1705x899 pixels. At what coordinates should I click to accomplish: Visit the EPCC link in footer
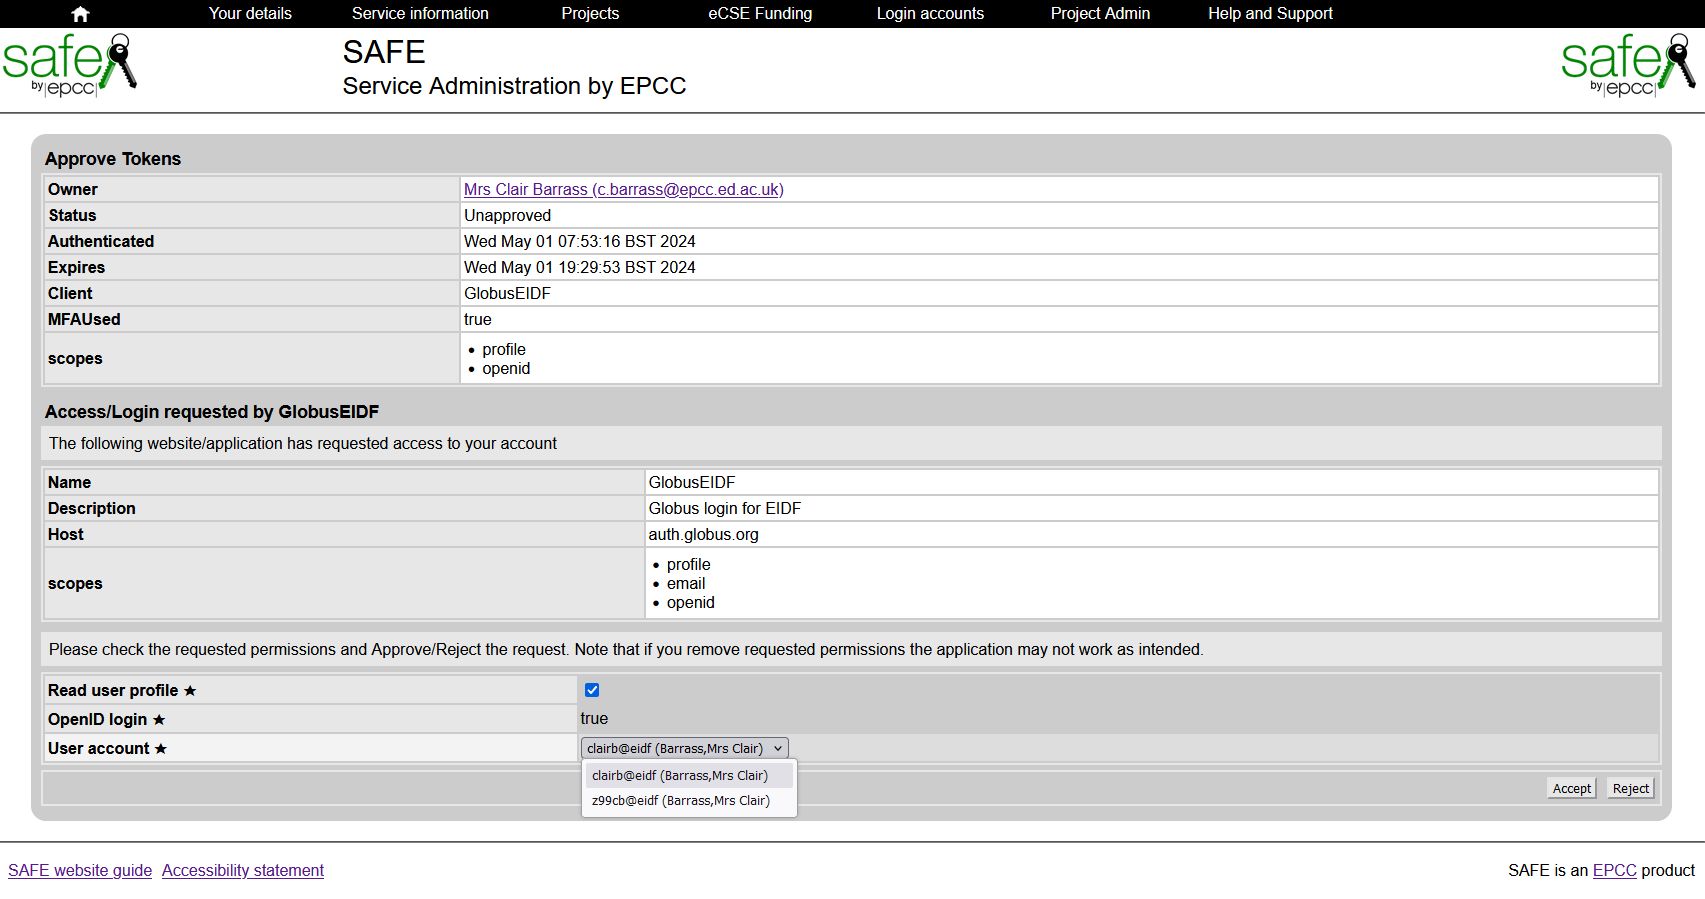click(1614, 870)
